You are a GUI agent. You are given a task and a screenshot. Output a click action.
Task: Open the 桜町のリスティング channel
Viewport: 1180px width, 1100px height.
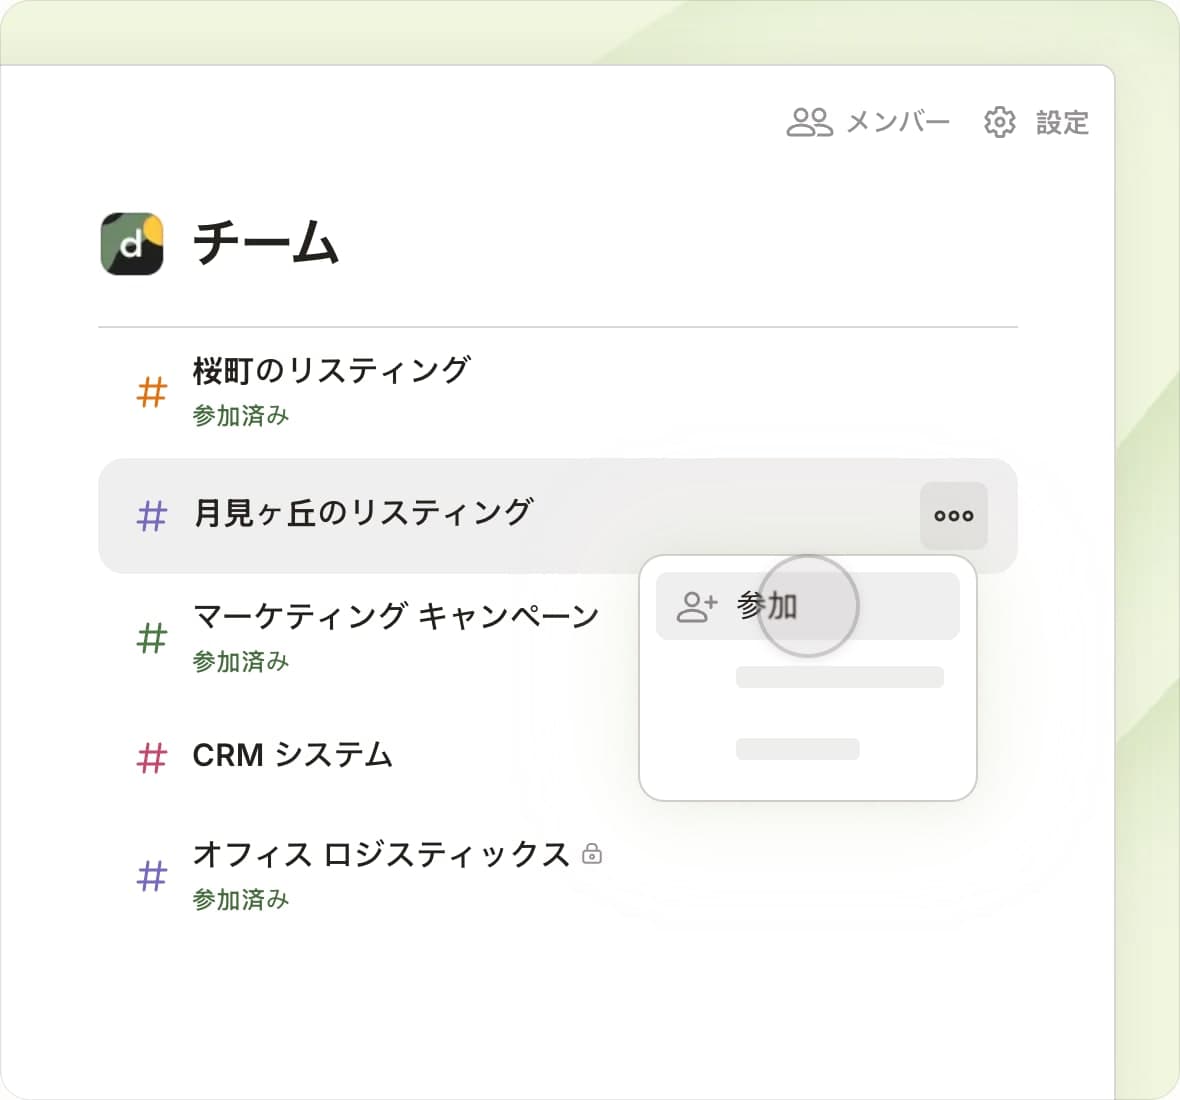click(x=330, y=371)
